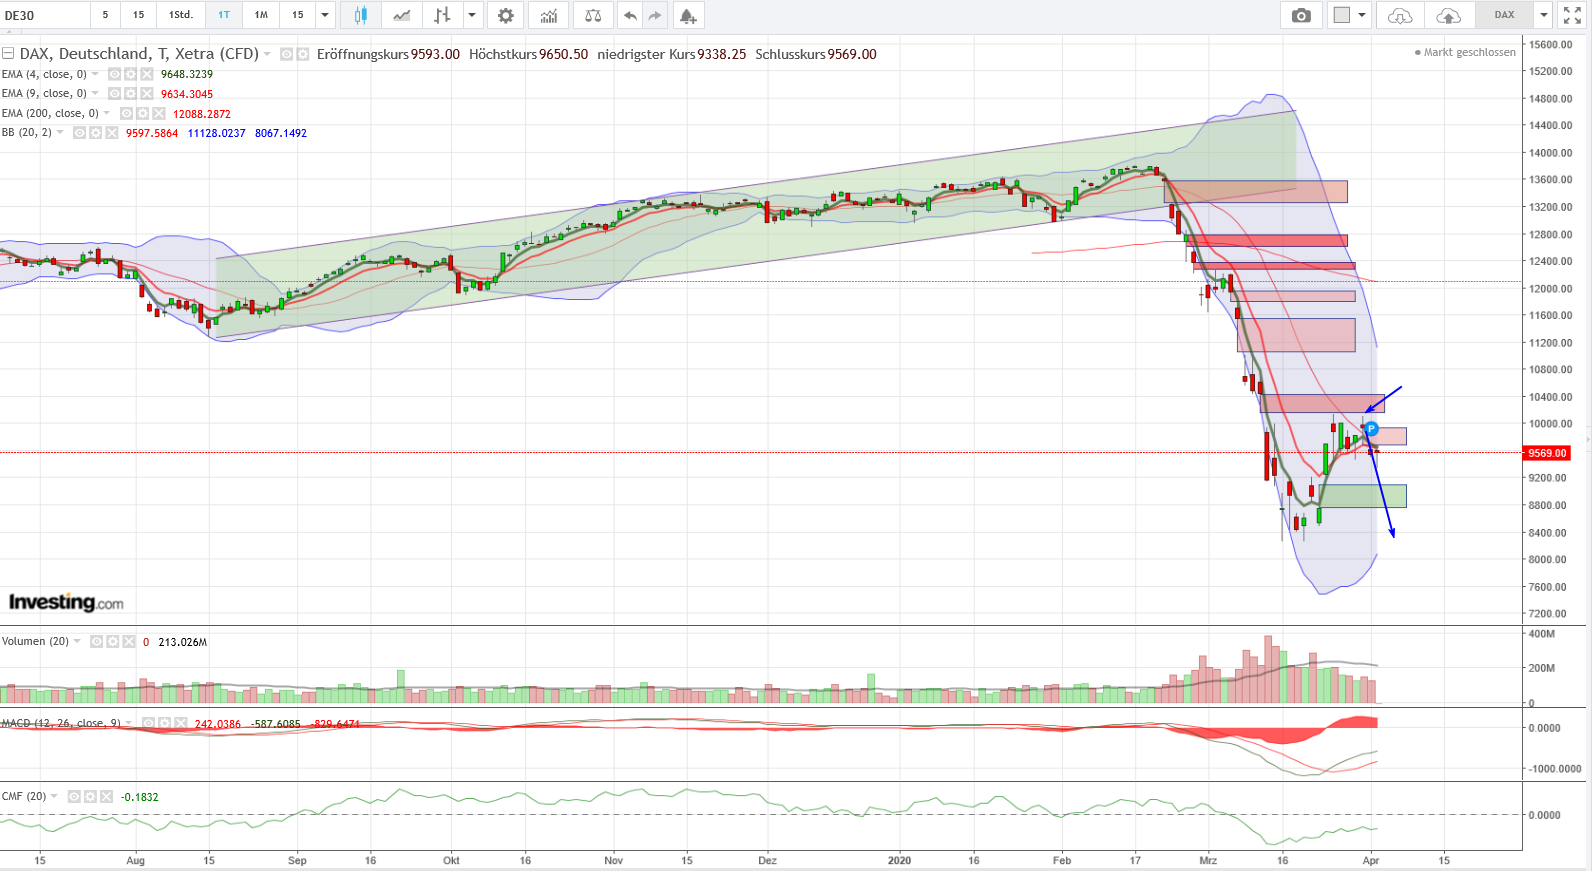Save chart layout to cloud

tap(1448, 15)
